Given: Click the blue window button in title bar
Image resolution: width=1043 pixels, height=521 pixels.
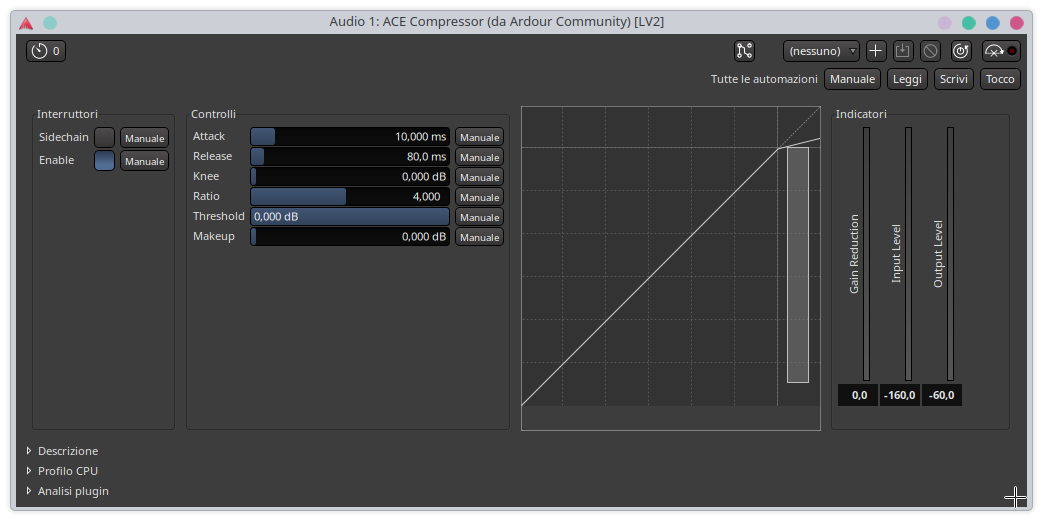Looking at the screenshot, I should tap(992, 23).
